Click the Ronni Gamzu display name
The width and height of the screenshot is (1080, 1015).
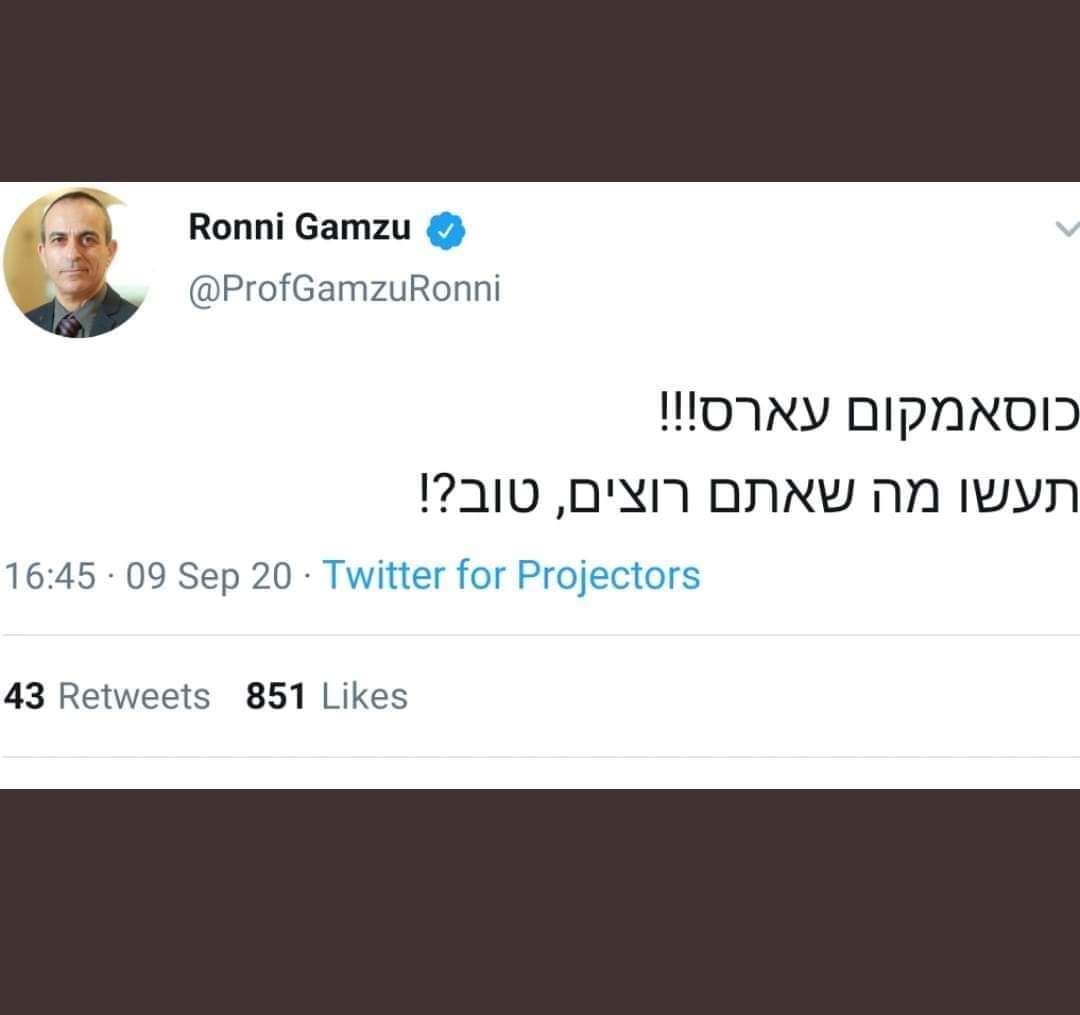pos(300,228)
